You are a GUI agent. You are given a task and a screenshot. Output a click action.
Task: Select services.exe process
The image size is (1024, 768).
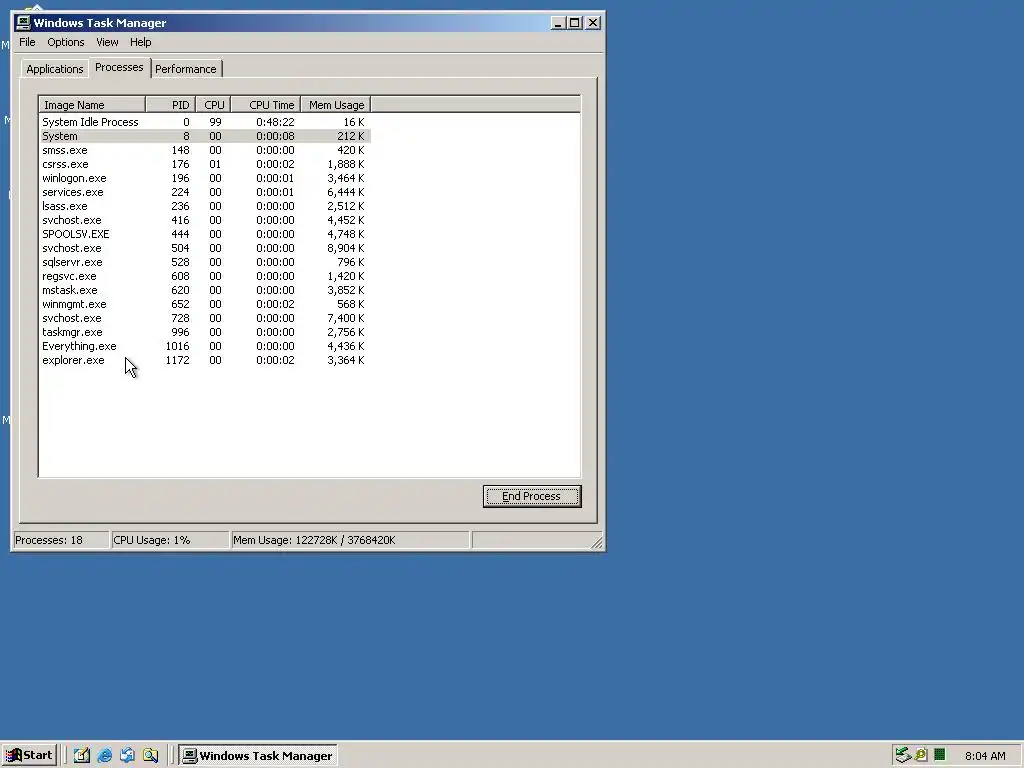tap(205, 192)
